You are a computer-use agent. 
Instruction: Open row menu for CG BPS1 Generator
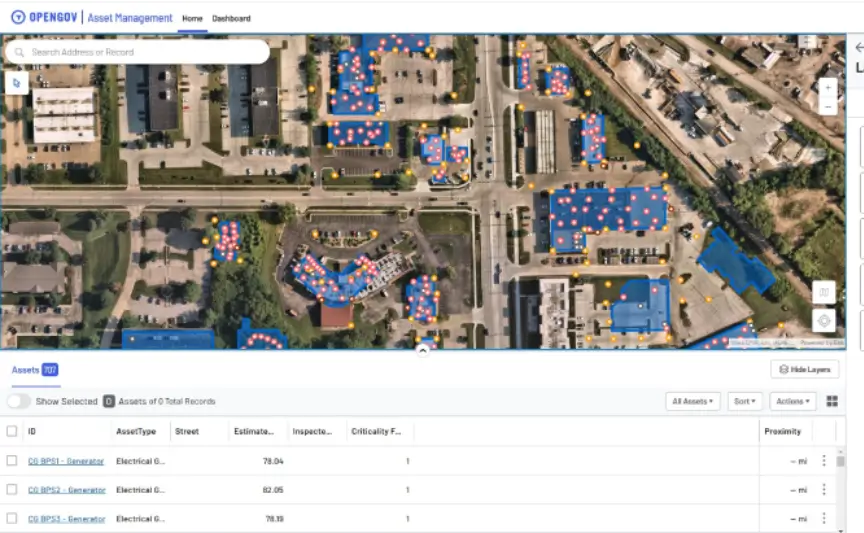[x=824, y=460]
